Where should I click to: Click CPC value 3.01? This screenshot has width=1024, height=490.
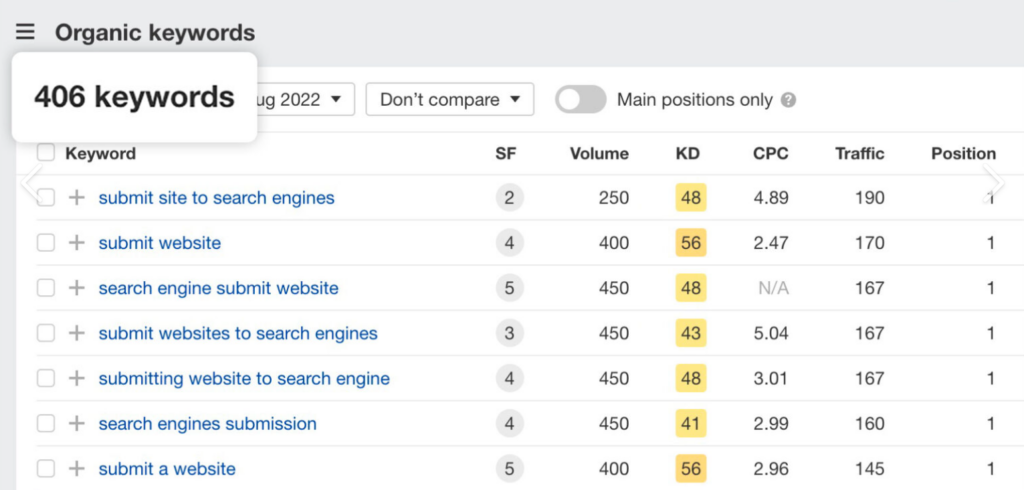771,378
